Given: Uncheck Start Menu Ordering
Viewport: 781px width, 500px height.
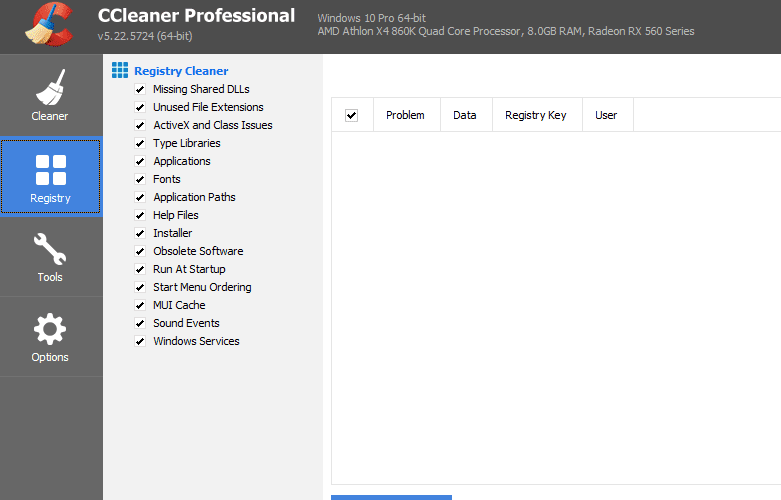Looking at the screenshot, I should pyautogui.click(x=140, y=287).
